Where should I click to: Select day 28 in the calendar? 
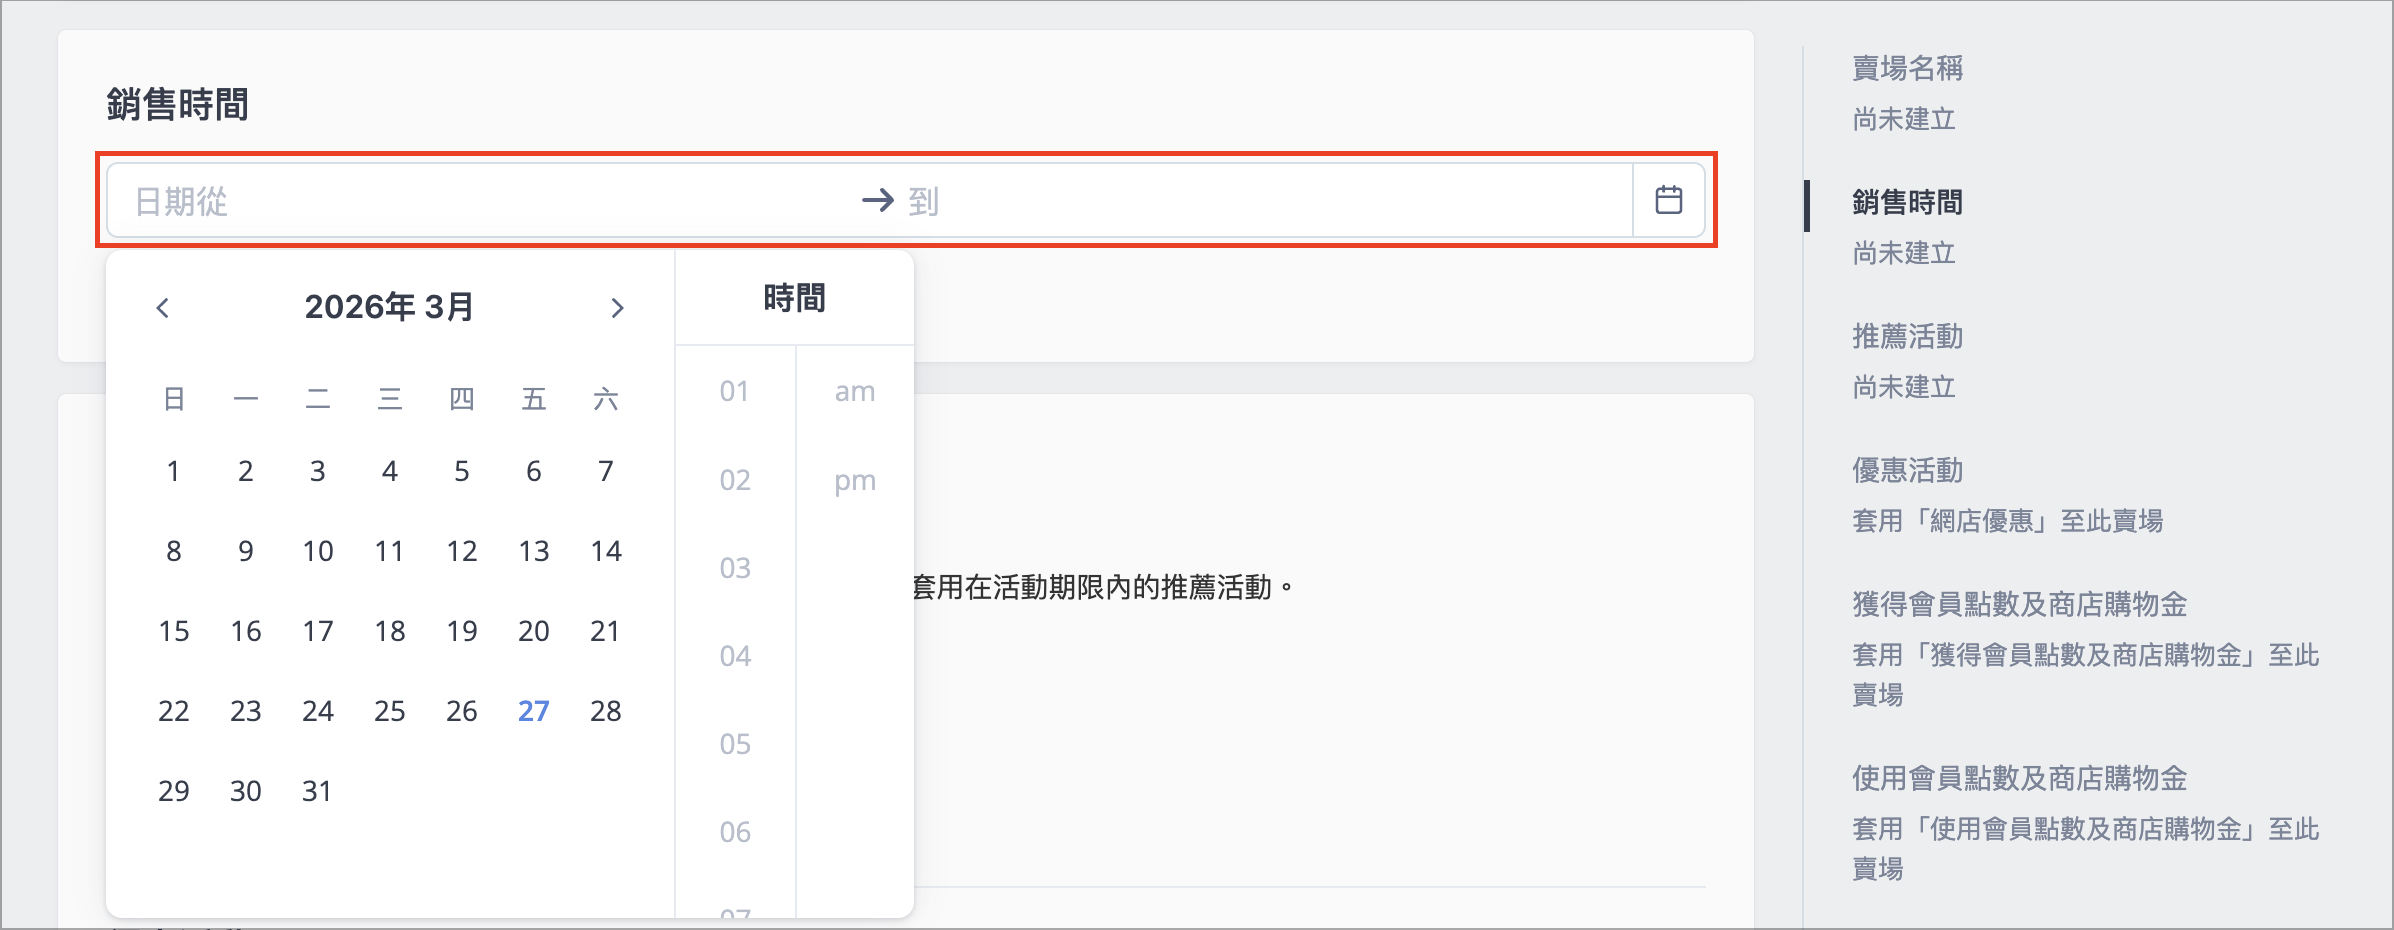pos(606,711)
